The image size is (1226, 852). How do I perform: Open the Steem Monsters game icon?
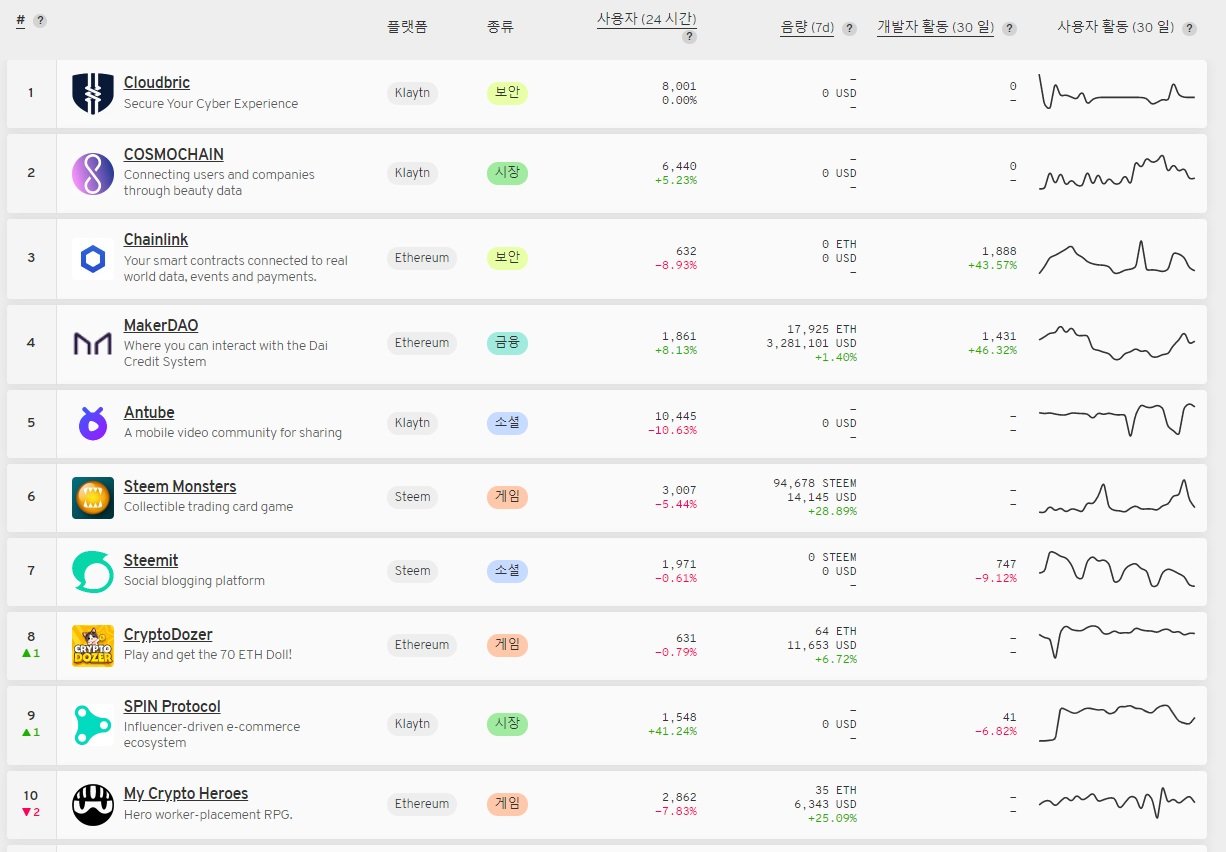[93, 497]
